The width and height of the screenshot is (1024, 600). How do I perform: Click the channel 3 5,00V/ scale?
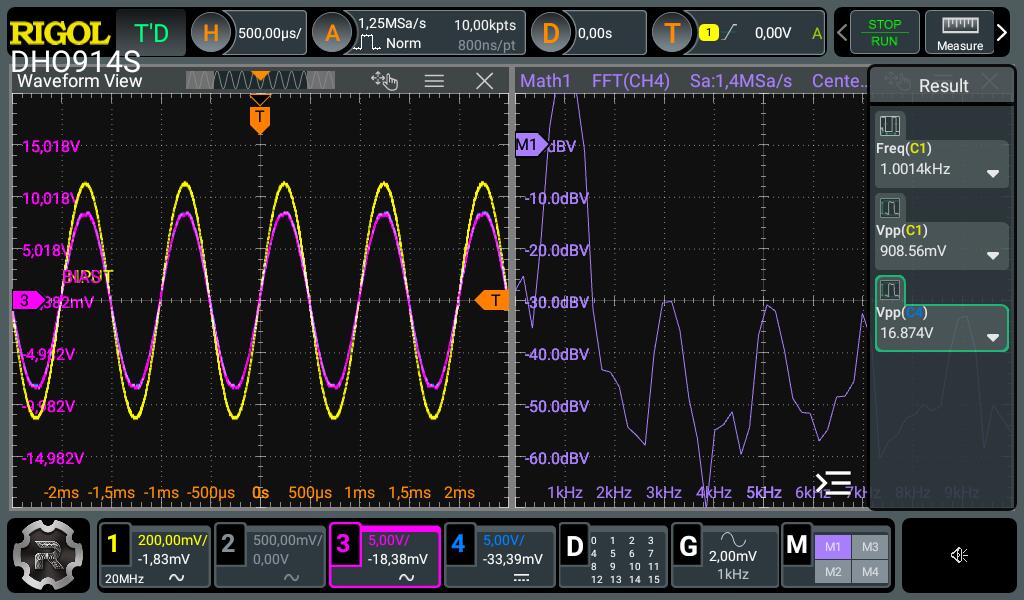pos(389,541)
